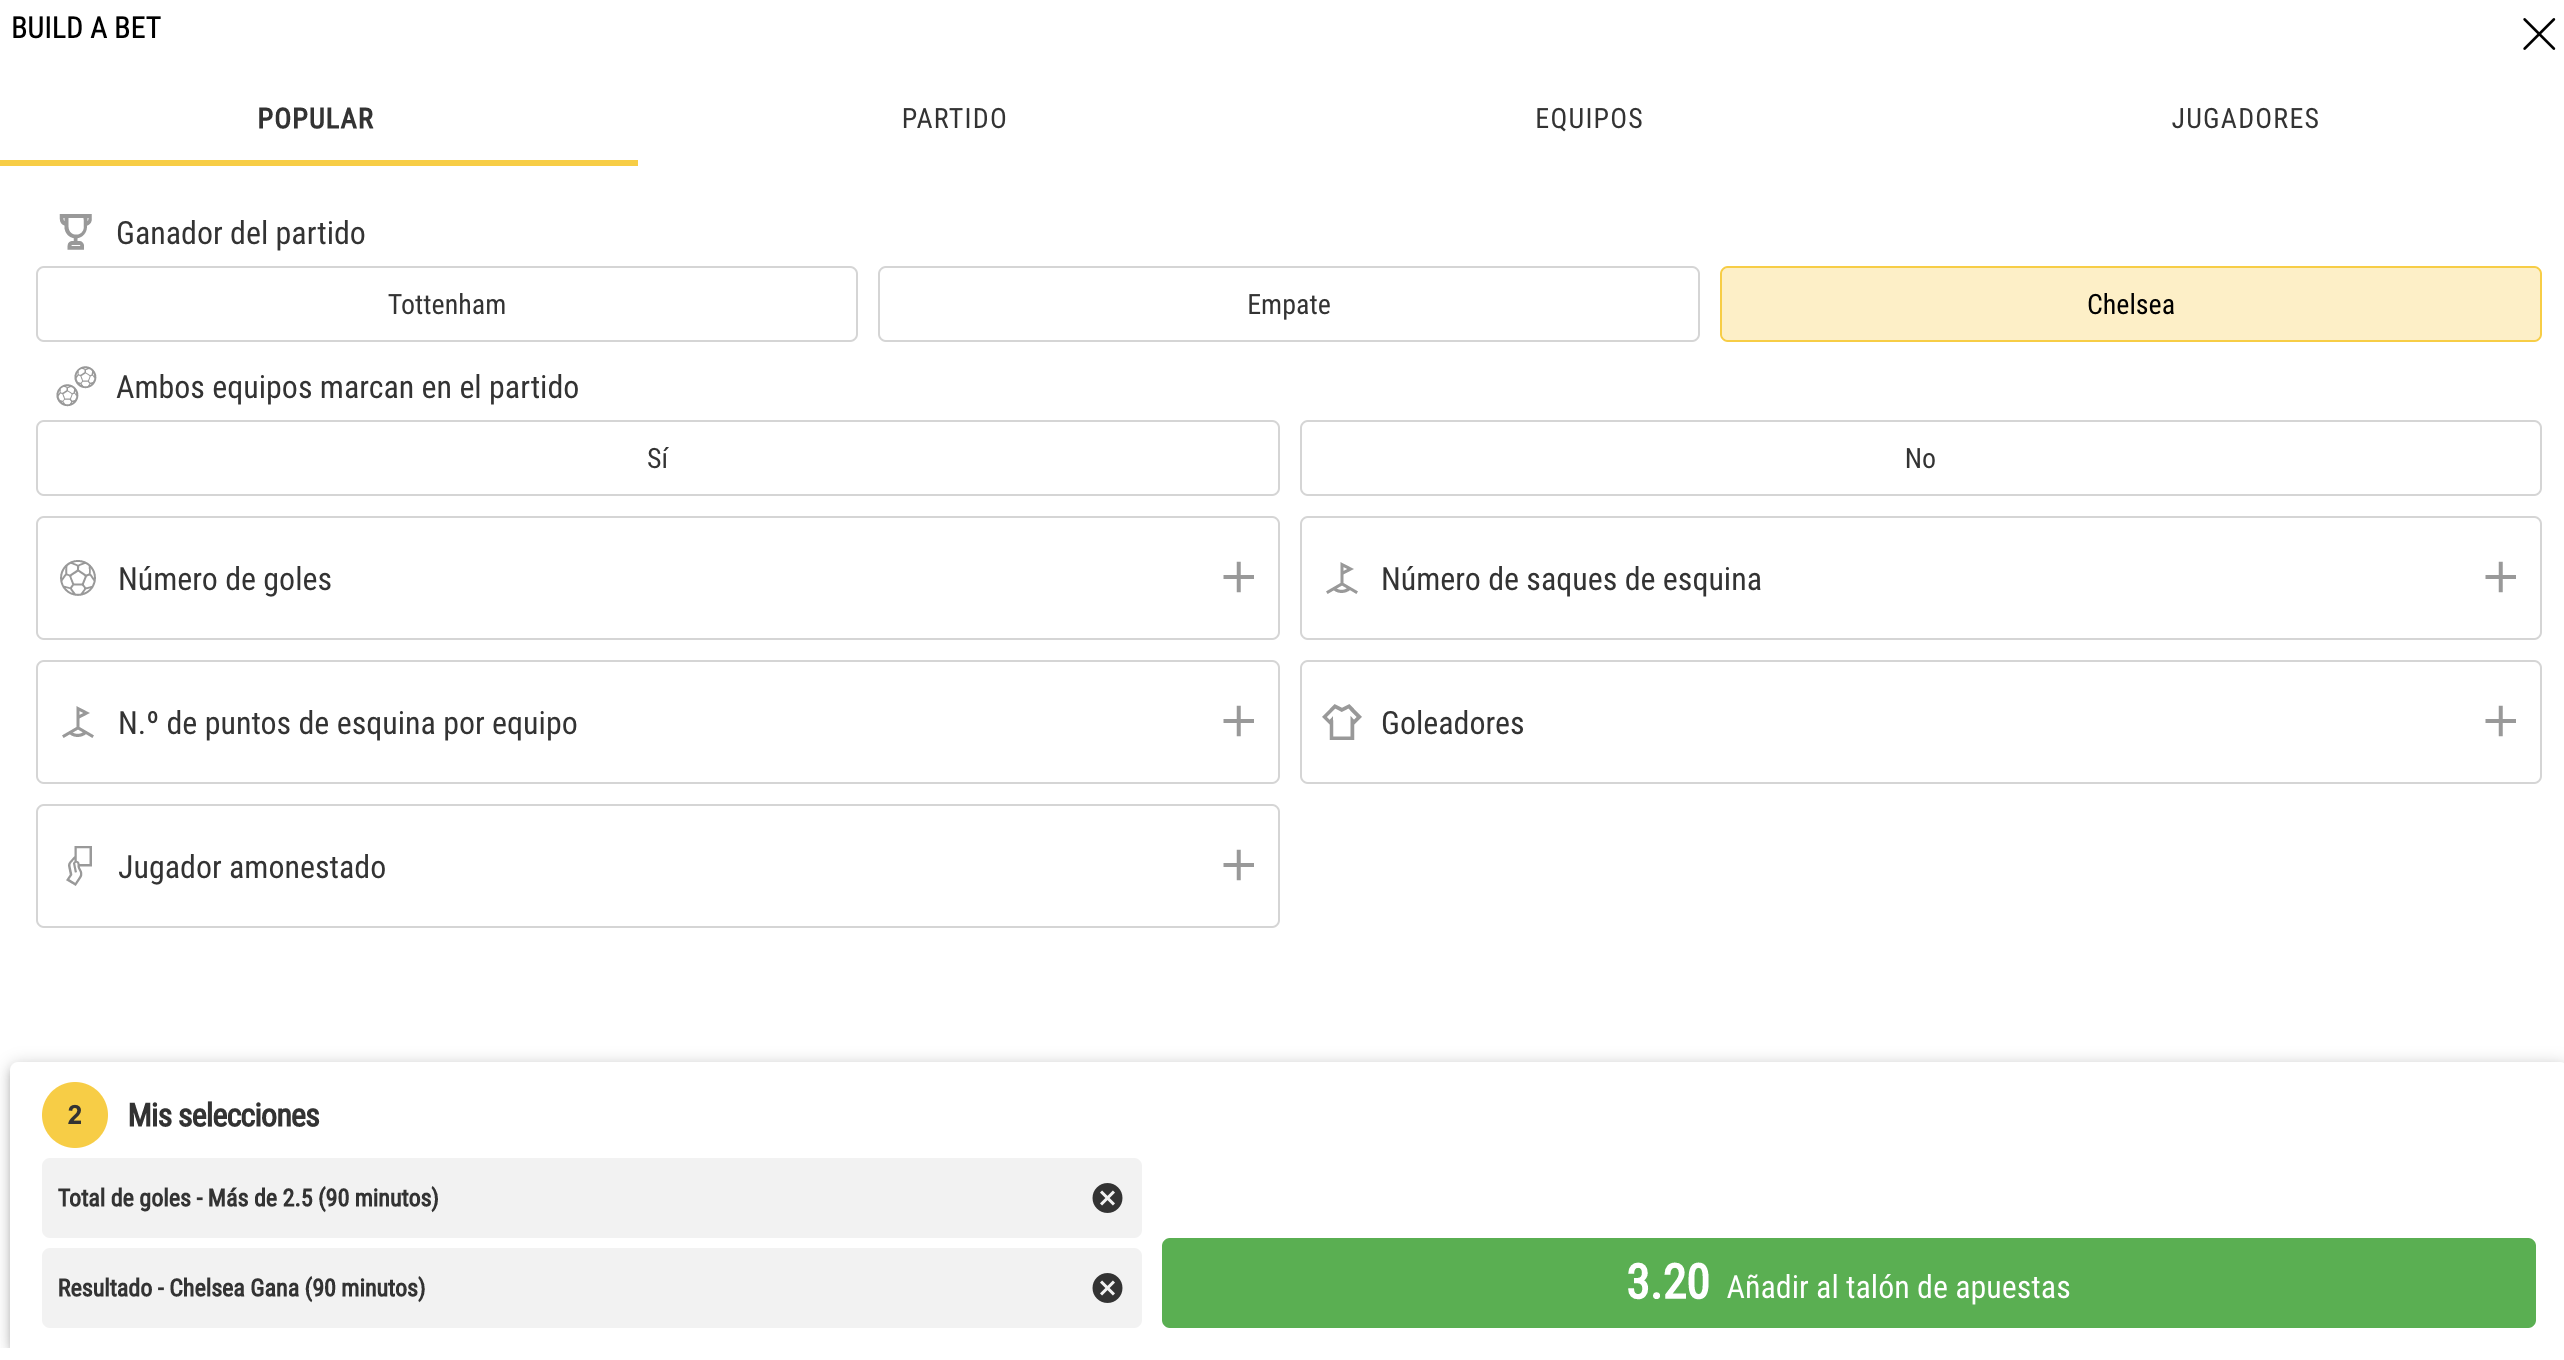Click the 3.20 odds value
This screenshot has width=2564, height=1360.
tap(1668, 1282)
